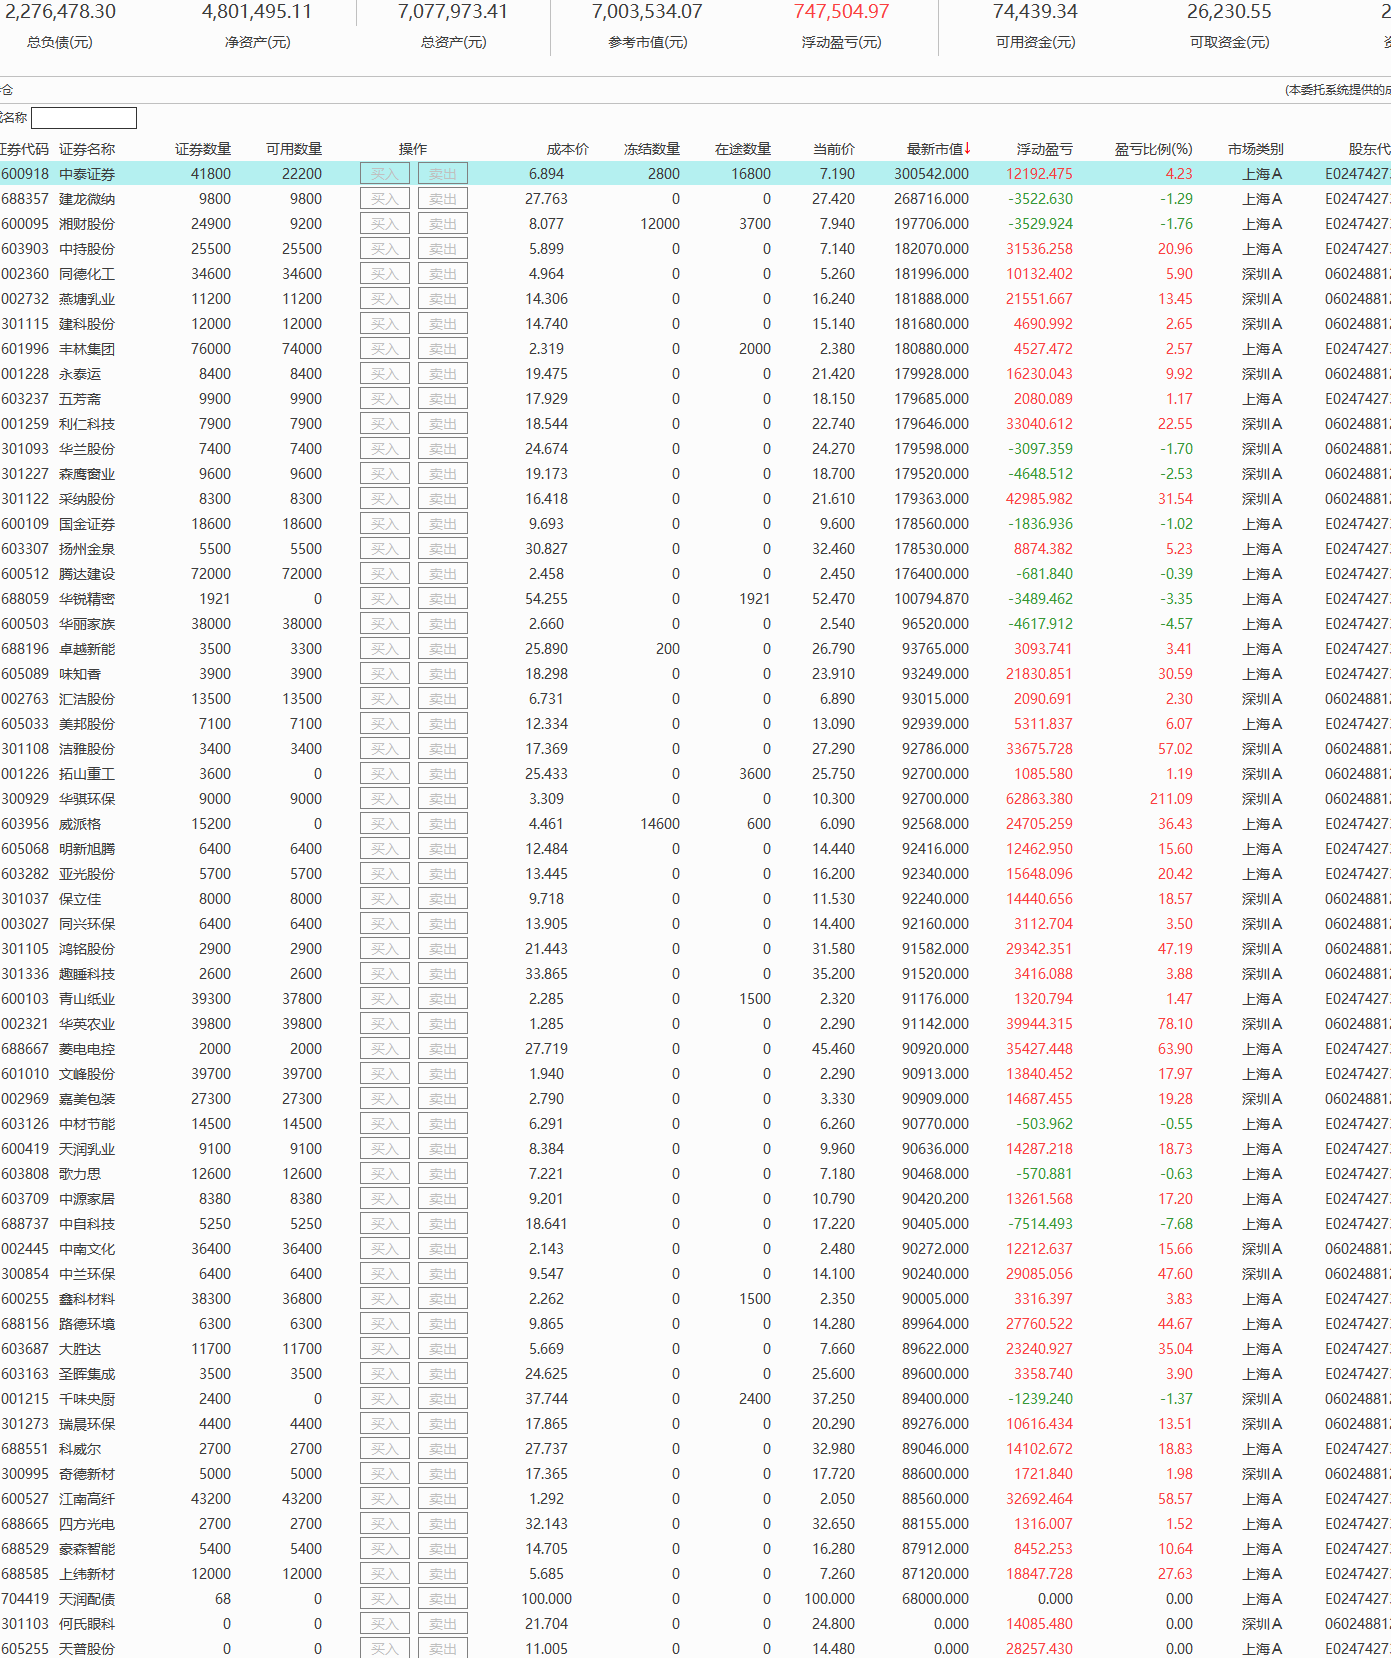Screen dimensions: 1391x1658
Task: Click 华骐环保 profit ratio 211.09
Action: coord(1171,799)
